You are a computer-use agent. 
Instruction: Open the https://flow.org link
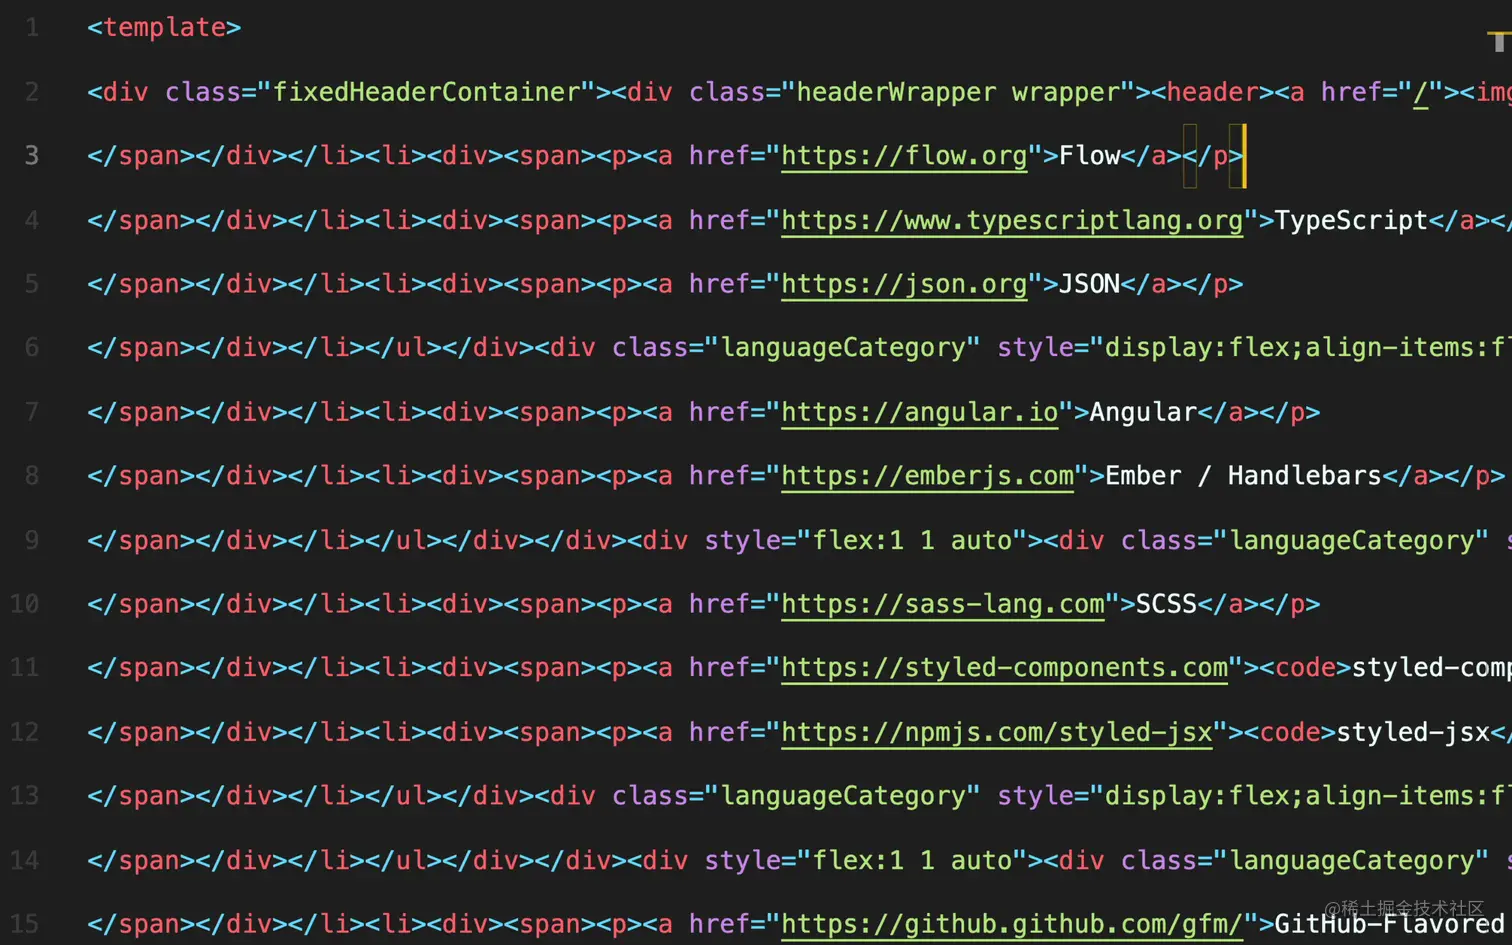tap(901, 155)
